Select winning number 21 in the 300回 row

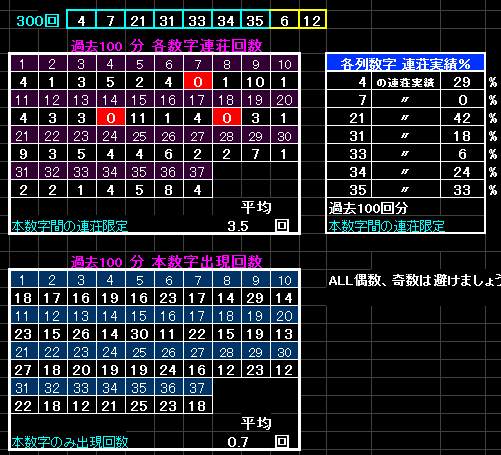[139, 20]
